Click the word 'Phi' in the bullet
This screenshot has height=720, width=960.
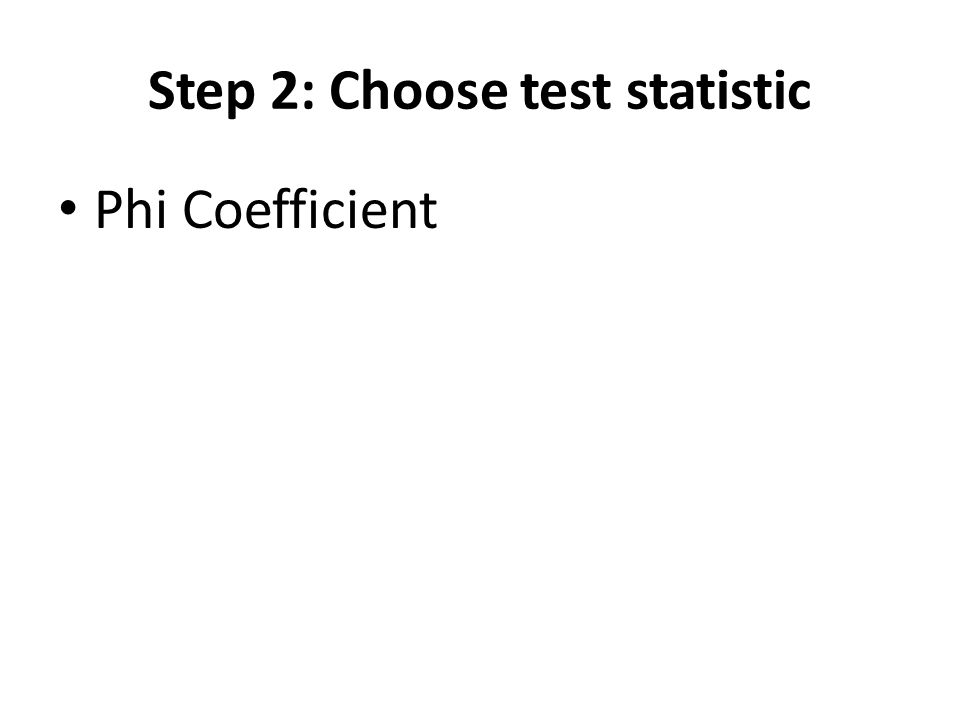point(130,209)
